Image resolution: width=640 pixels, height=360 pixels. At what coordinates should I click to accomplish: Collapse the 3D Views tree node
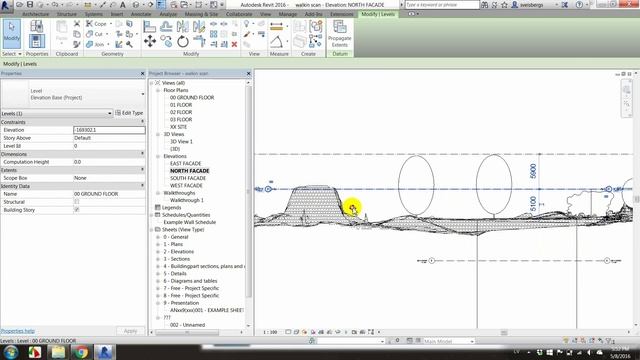tap(158, 134)
